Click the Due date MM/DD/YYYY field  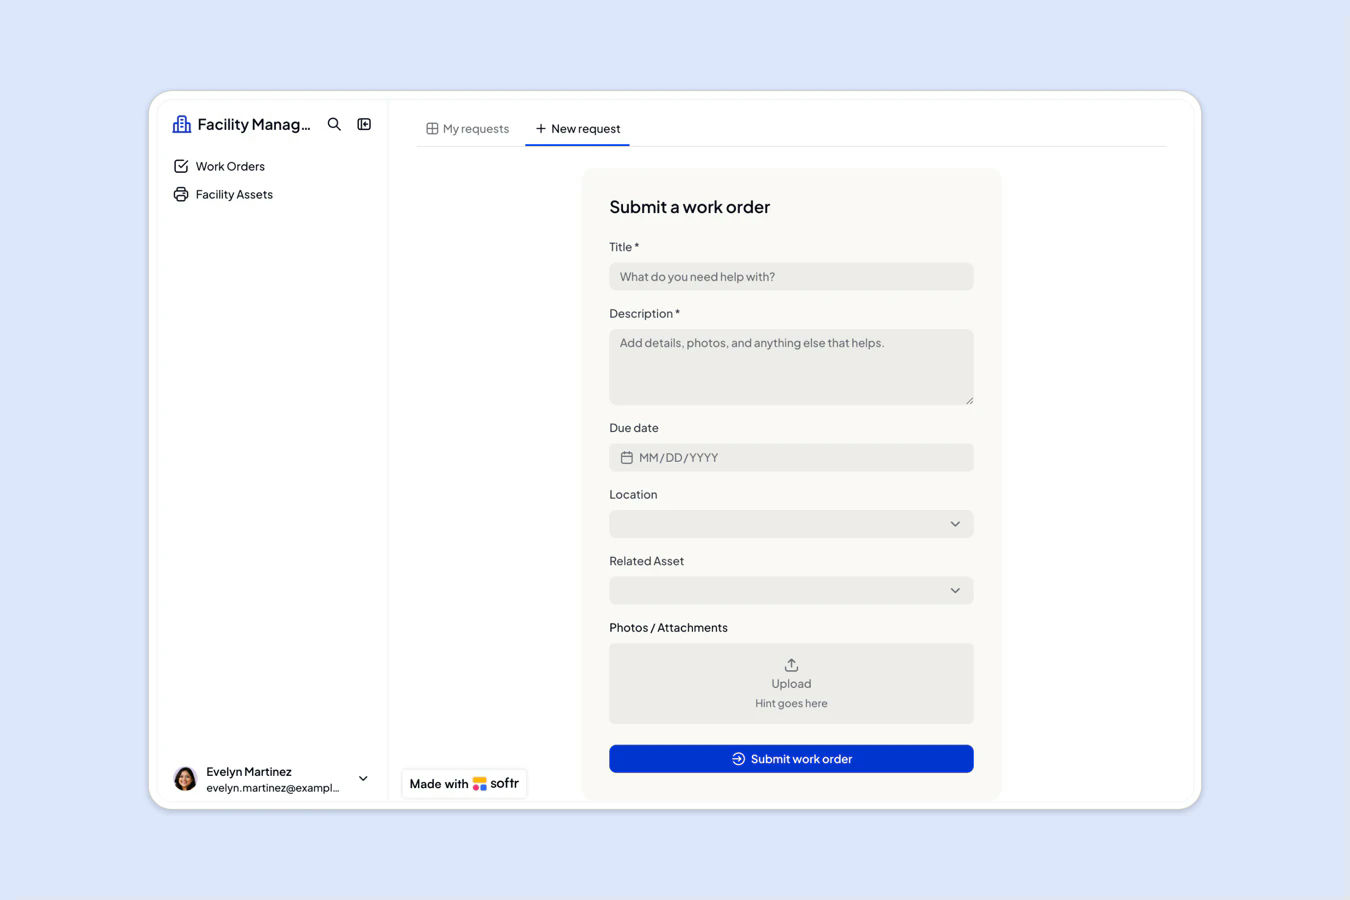point(791,458)
